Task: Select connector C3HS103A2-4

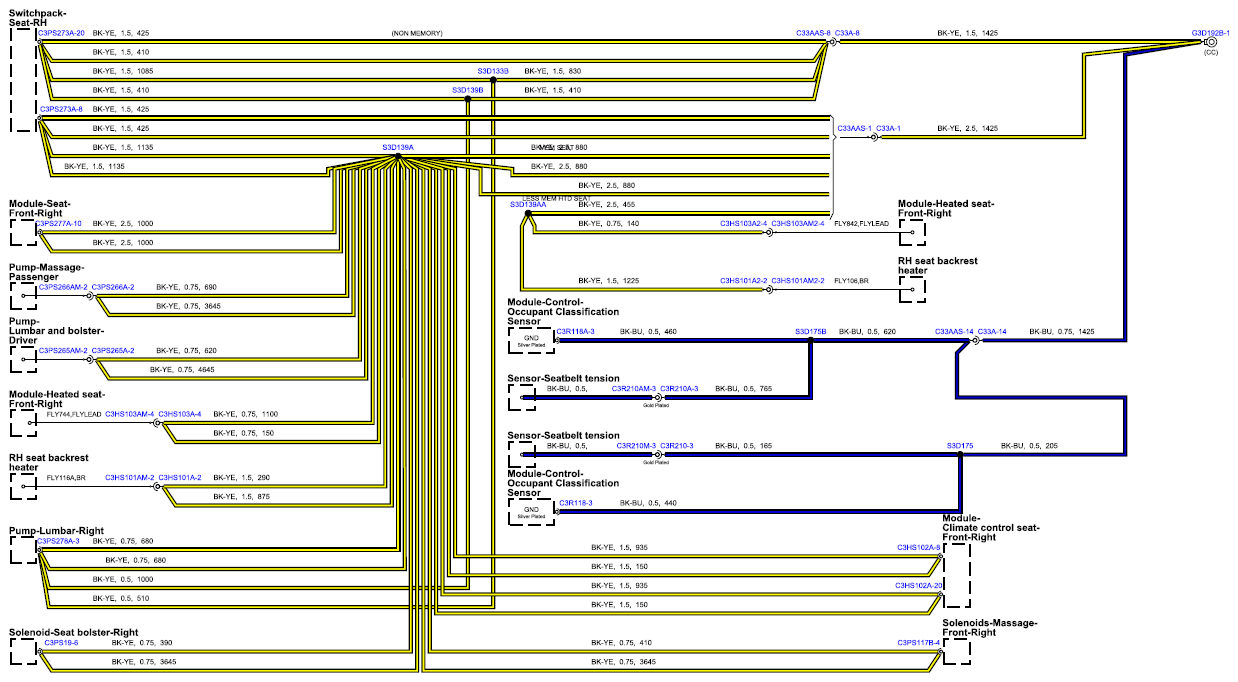Action: pyautogui.click(x=744, y=223)
